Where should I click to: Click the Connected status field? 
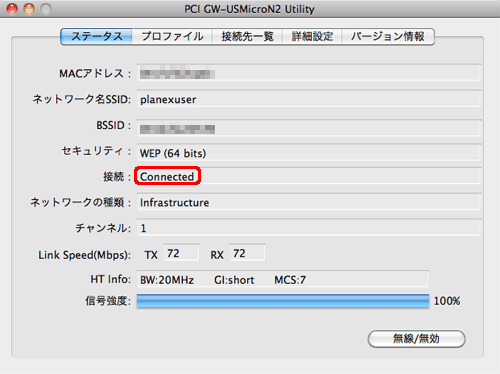pos(309,176)
